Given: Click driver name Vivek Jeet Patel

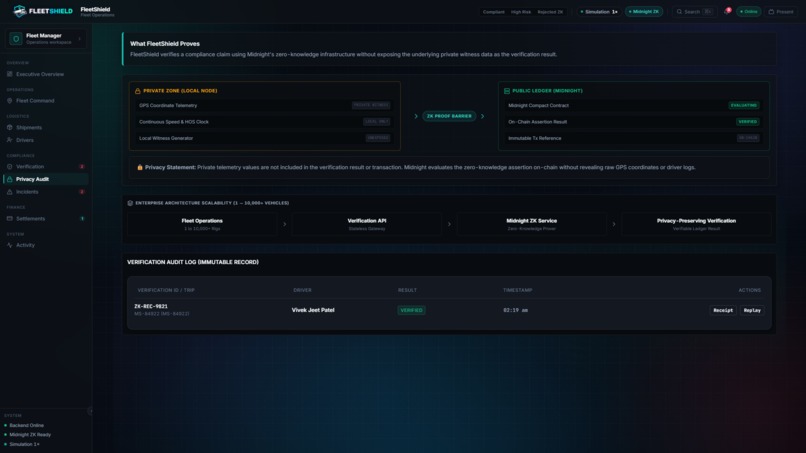Looking at the screenshot, I should (313, 310).
